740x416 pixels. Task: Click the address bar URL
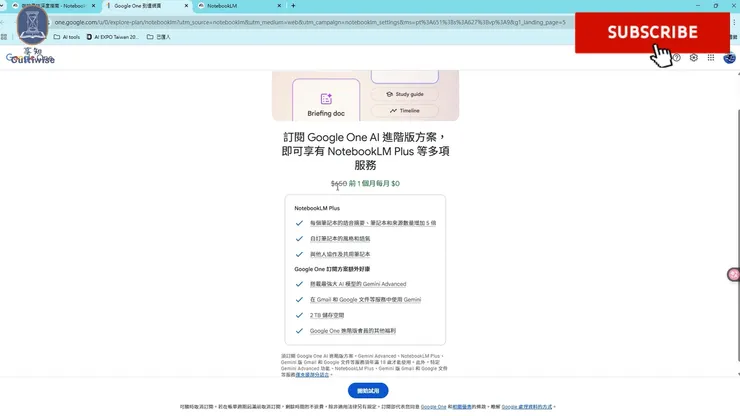pyautogui.click(x=310, y=22)
